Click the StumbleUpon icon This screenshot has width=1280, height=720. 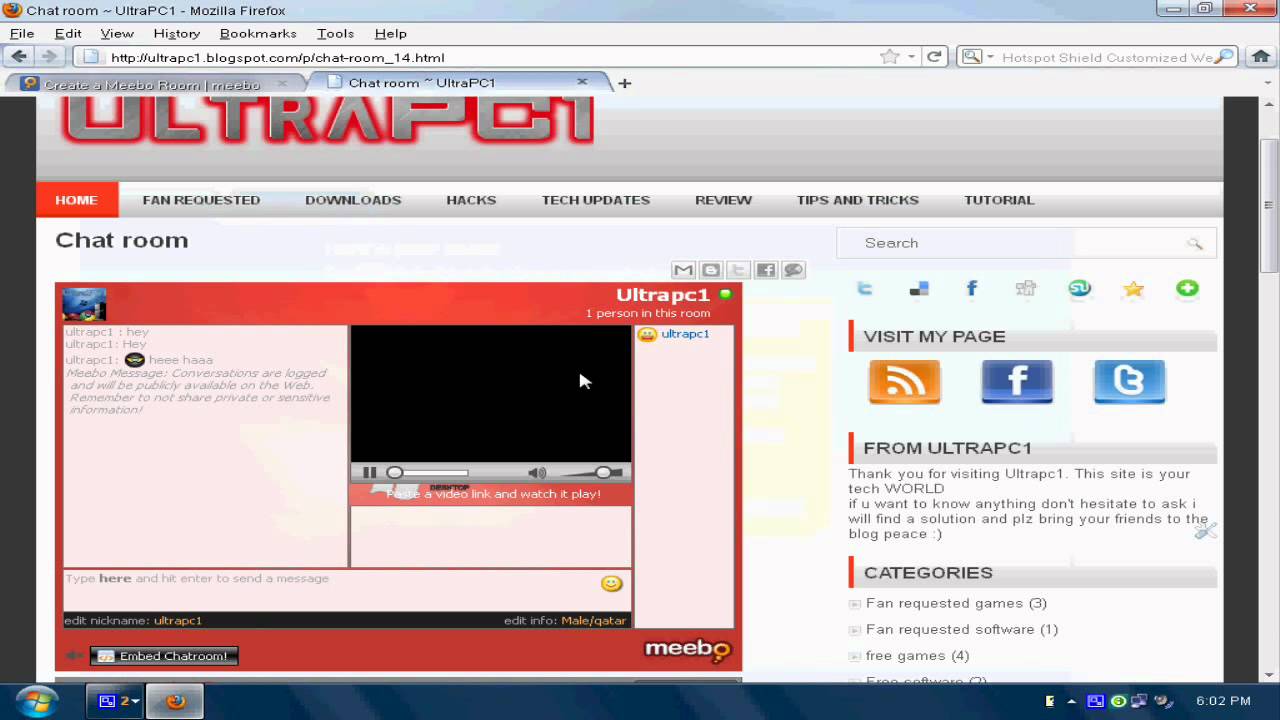click(x=1080, y=289)
